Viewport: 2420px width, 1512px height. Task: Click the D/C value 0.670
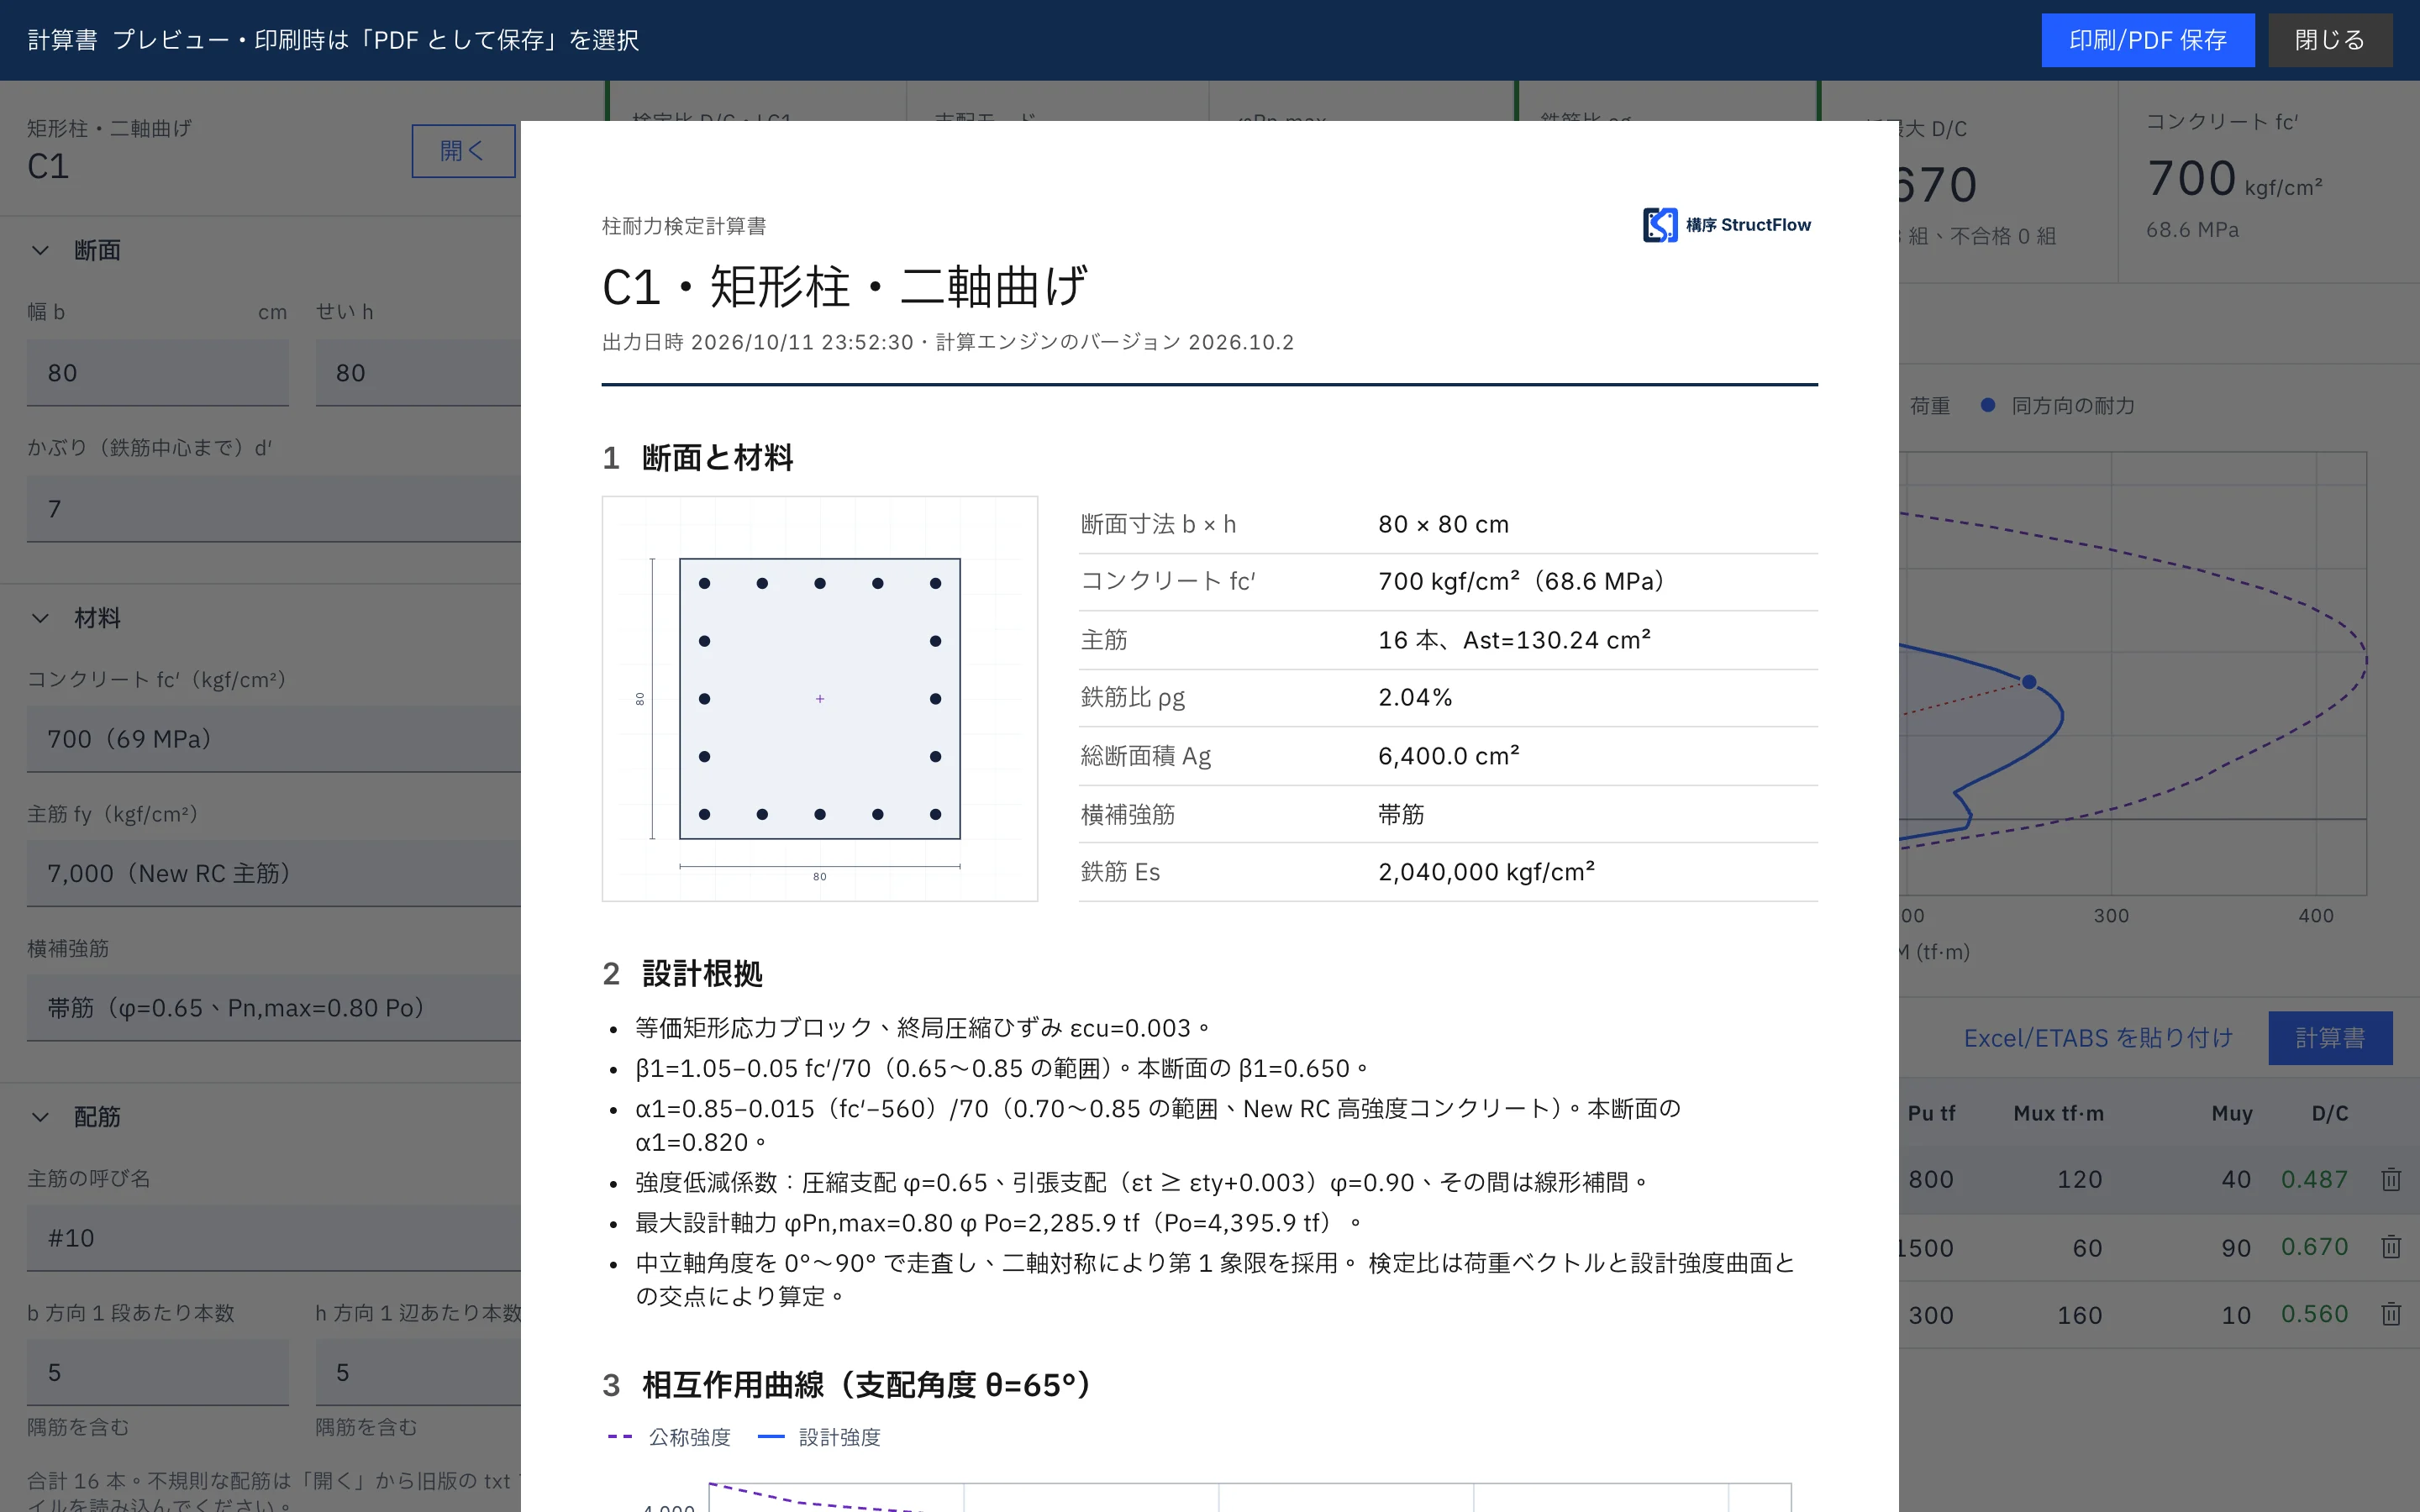point(2314,1247)
